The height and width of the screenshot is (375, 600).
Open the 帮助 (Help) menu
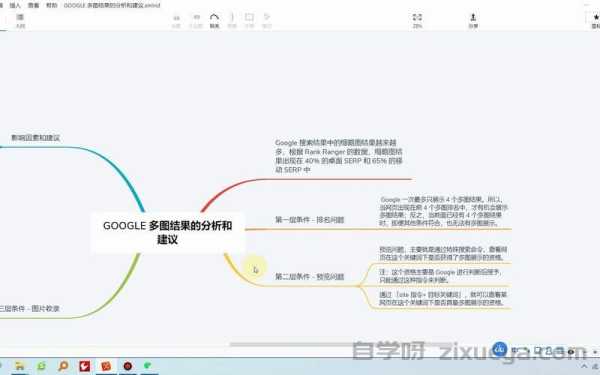52,5
